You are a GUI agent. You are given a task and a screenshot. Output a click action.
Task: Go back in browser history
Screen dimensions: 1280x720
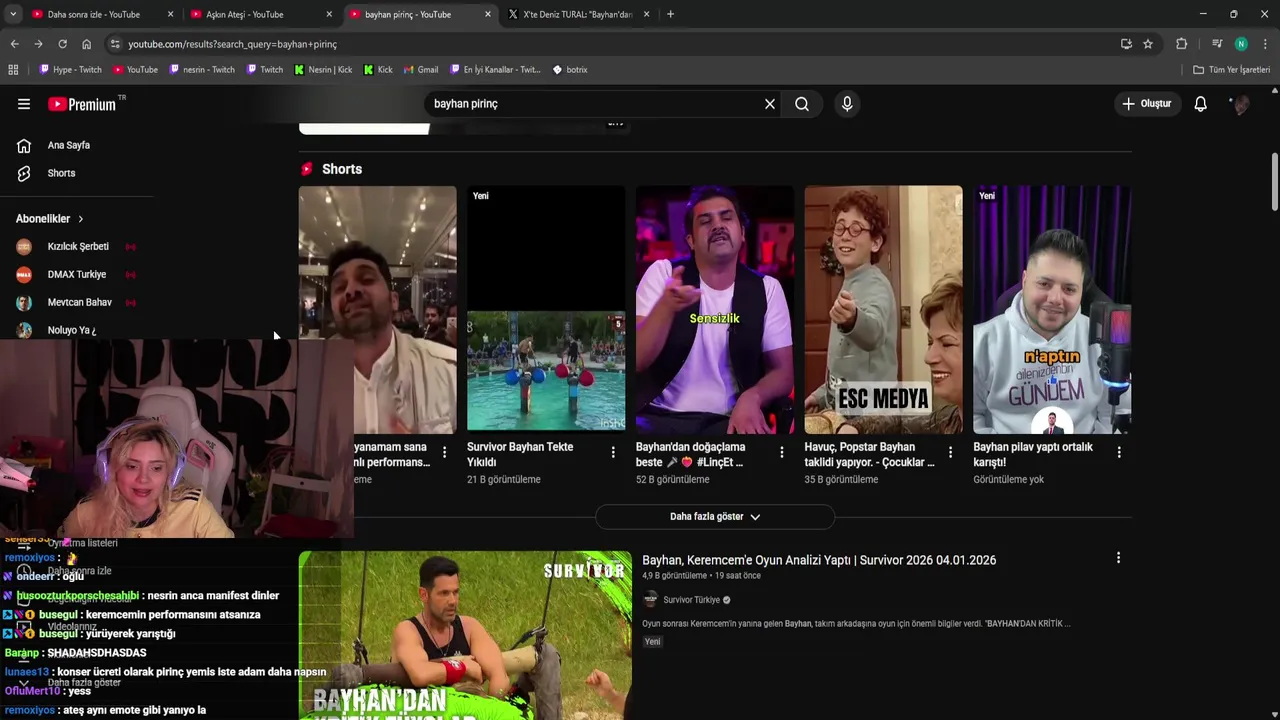tap(14, 44)
